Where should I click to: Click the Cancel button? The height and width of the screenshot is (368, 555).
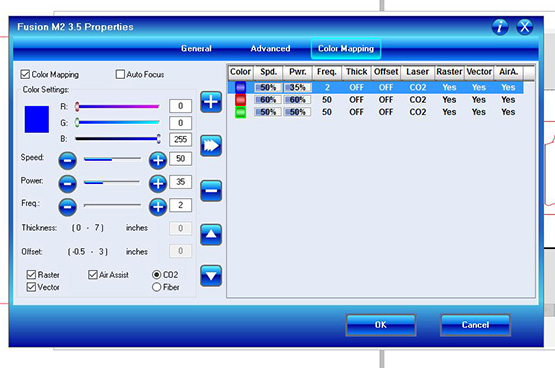pos(475,325)
